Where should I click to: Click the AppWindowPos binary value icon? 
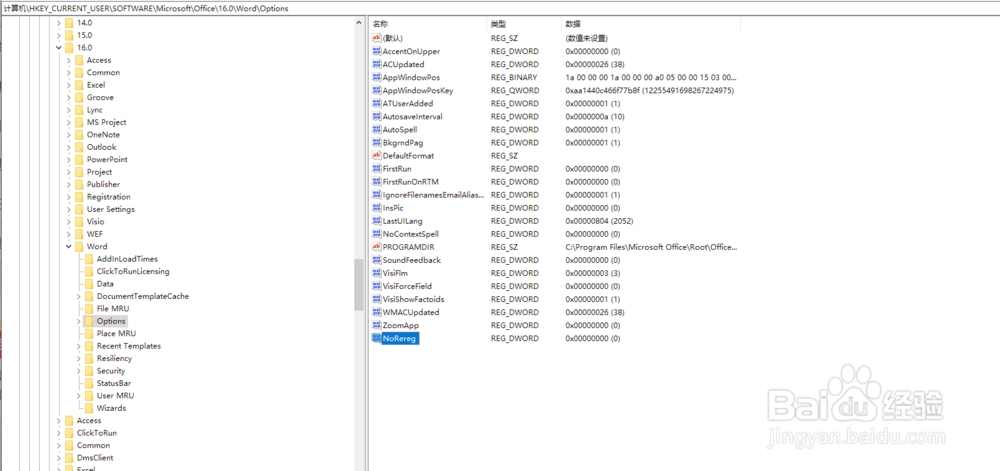click(x=376, y=77)
